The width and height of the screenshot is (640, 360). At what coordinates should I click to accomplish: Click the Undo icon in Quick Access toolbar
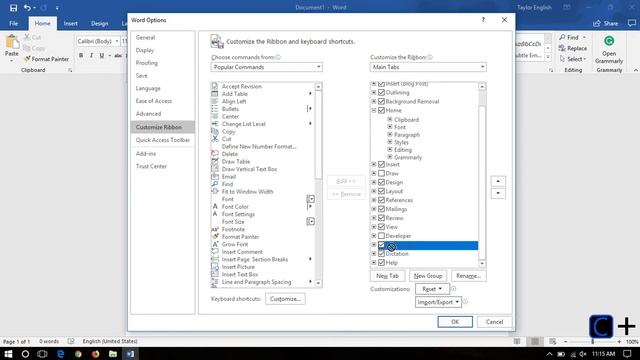point(27,8)
